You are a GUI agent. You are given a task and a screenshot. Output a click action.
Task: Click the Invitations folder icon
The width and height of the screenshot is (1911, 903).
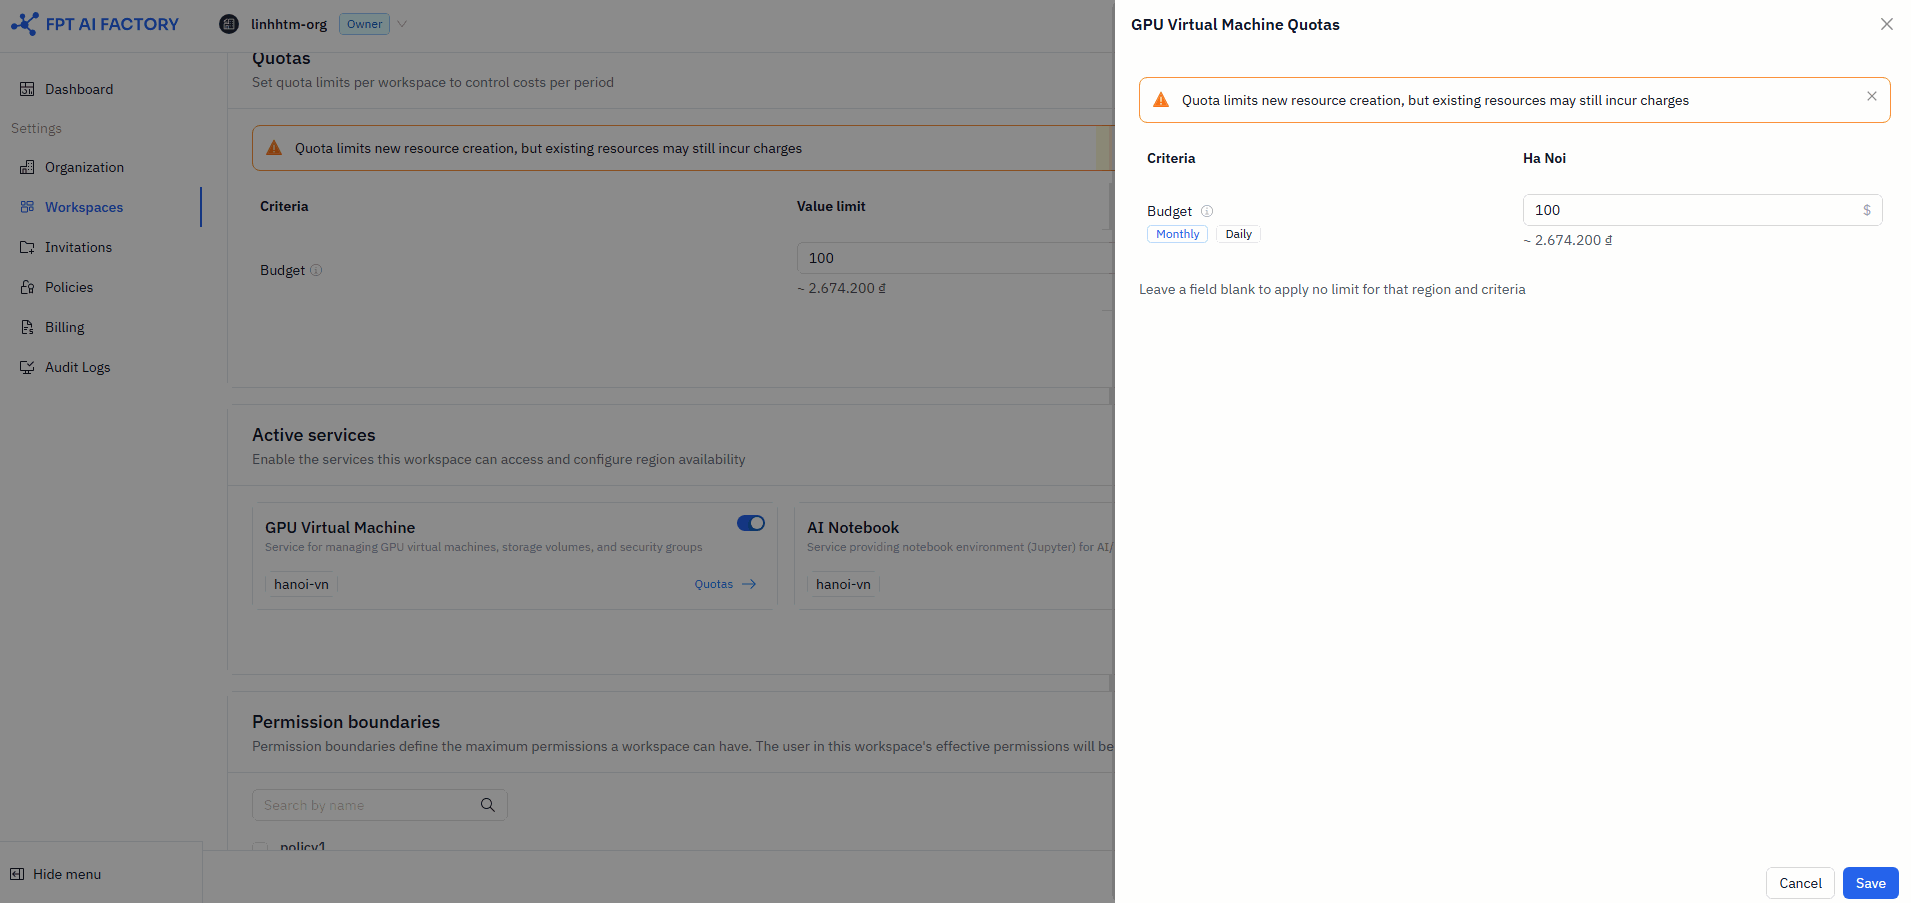(27, 247)
